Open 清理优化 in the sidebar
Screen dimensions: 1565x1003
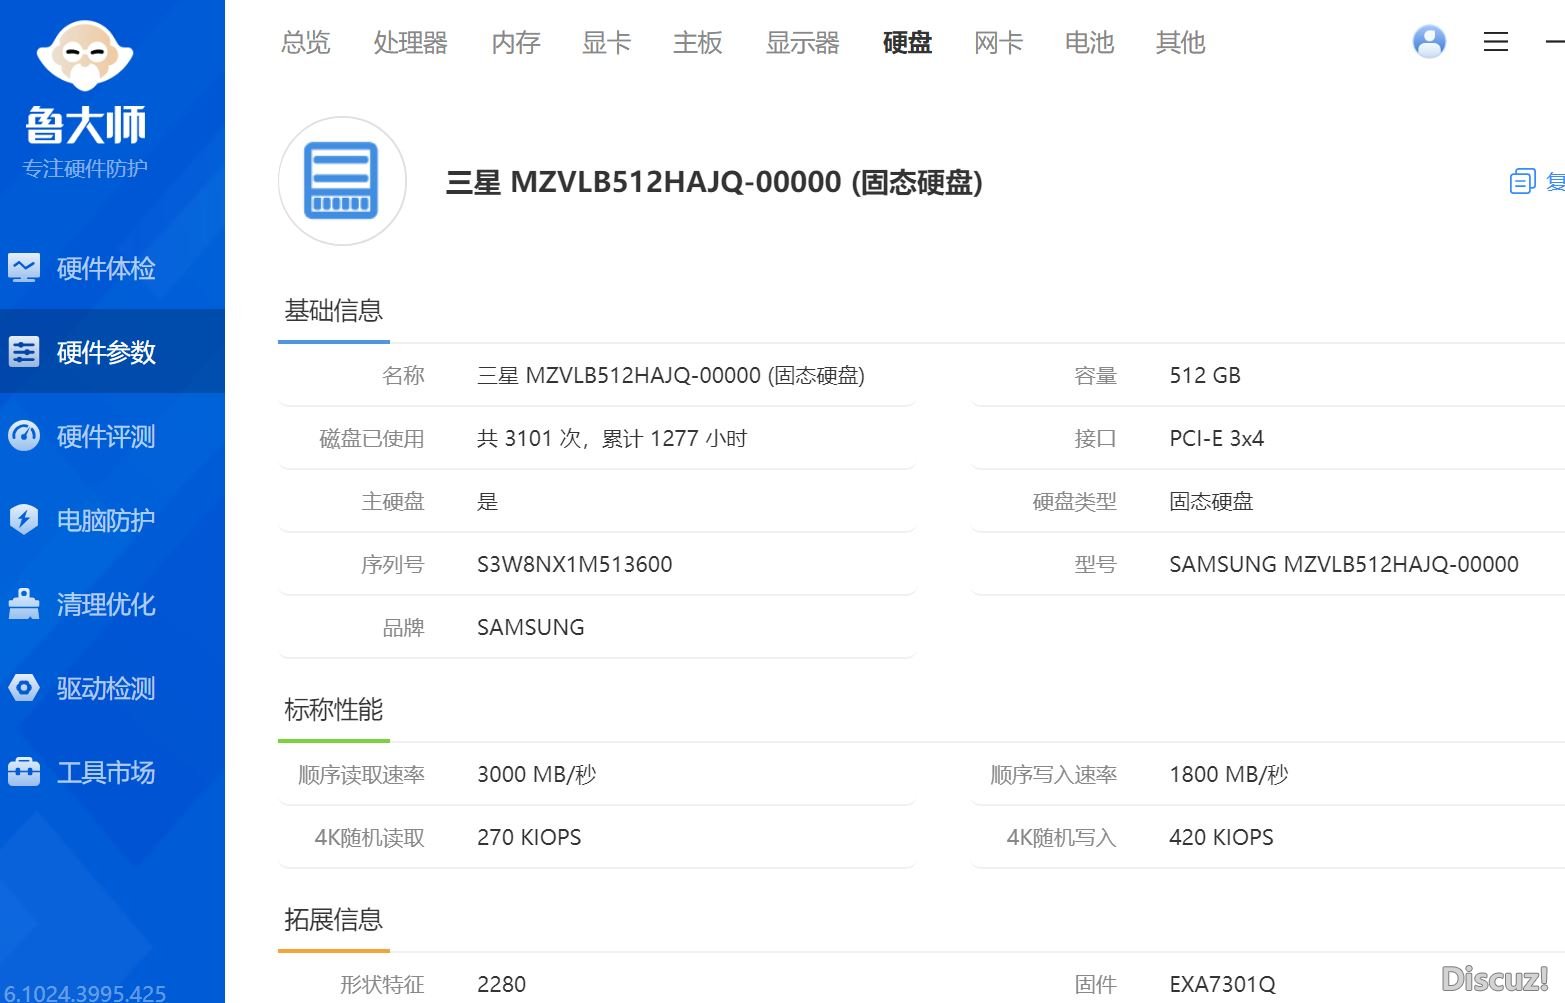pyautogui.click(x=112, y=604)
